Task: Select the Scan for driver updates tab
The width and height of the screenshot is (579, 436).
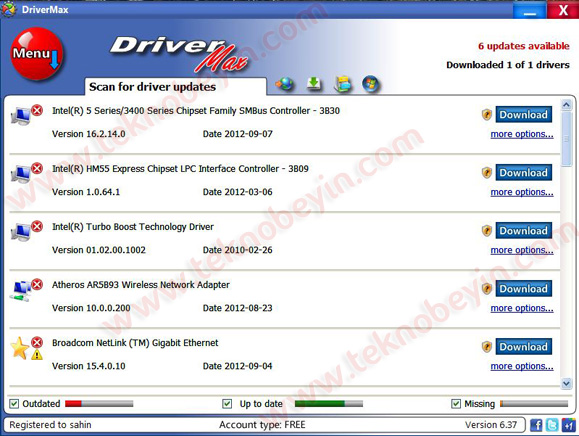Action: point(175,87)
